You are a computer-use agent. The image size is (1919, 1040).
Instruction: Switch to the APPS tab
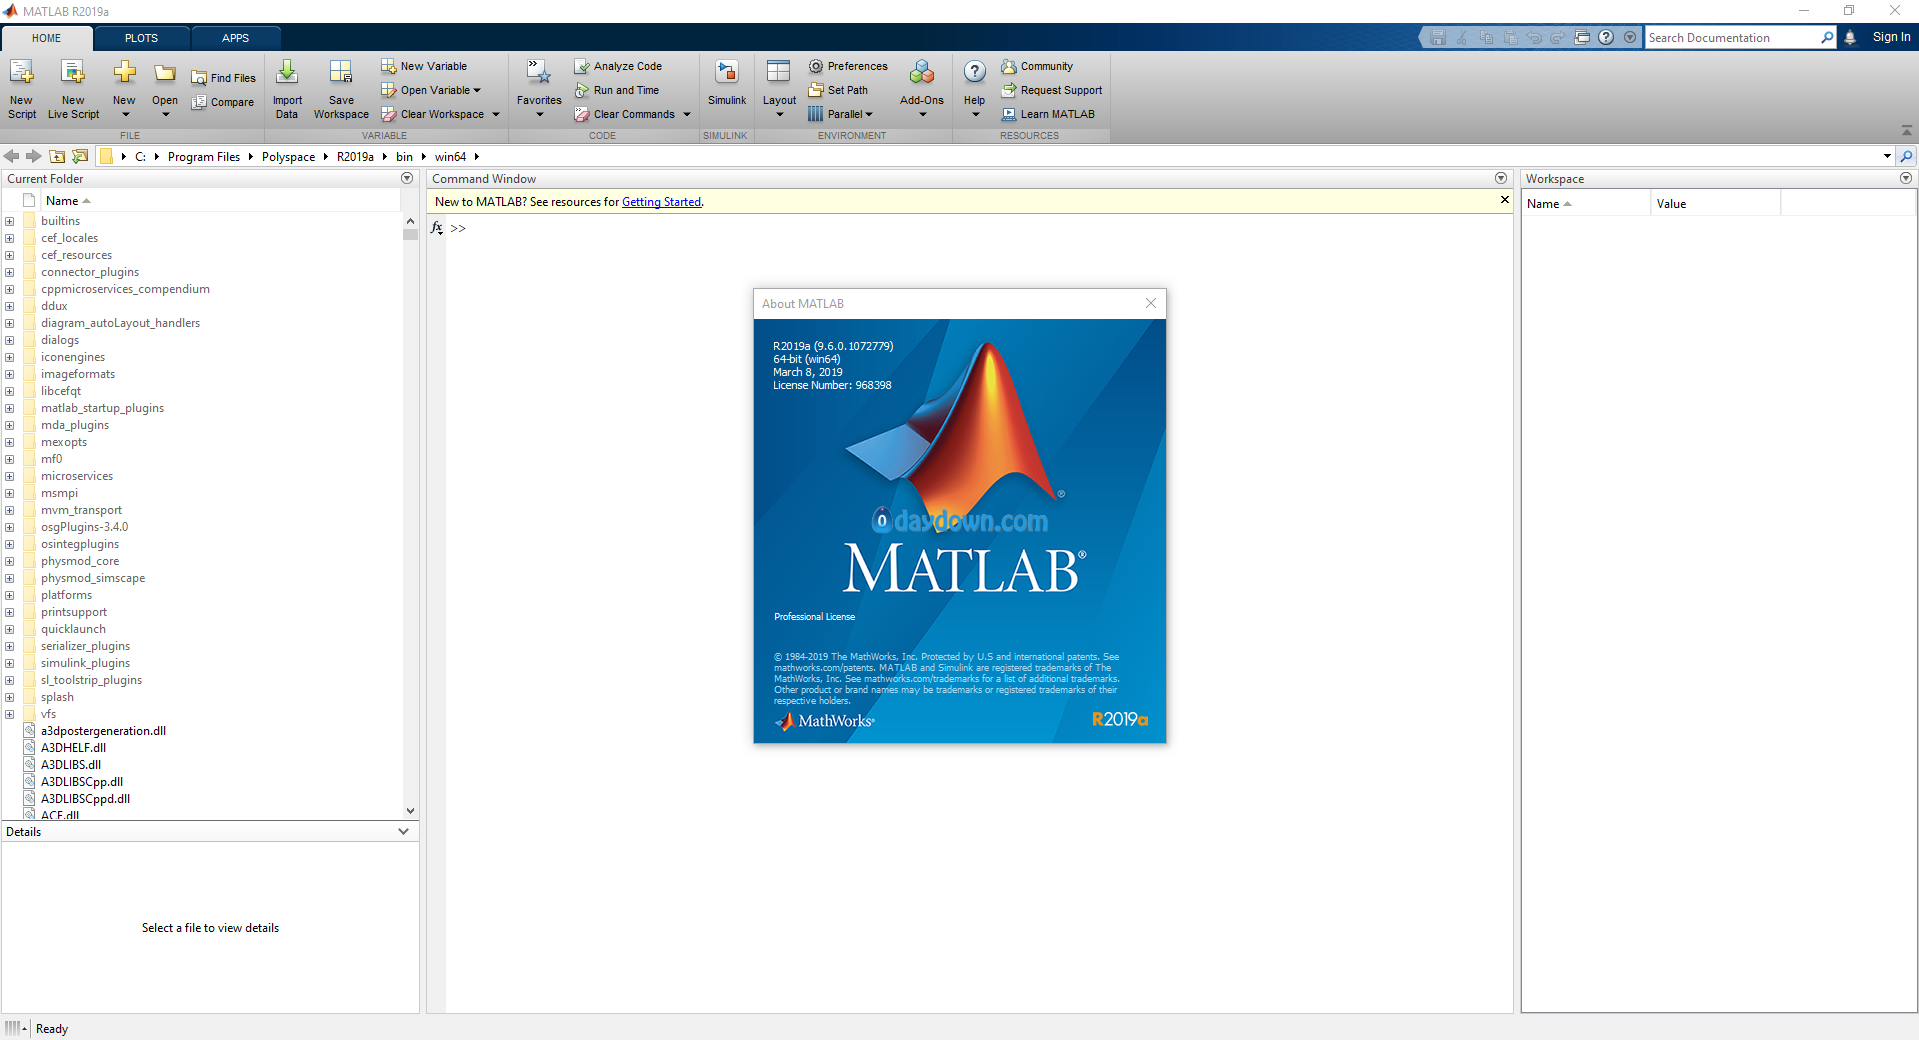(235, 38)
